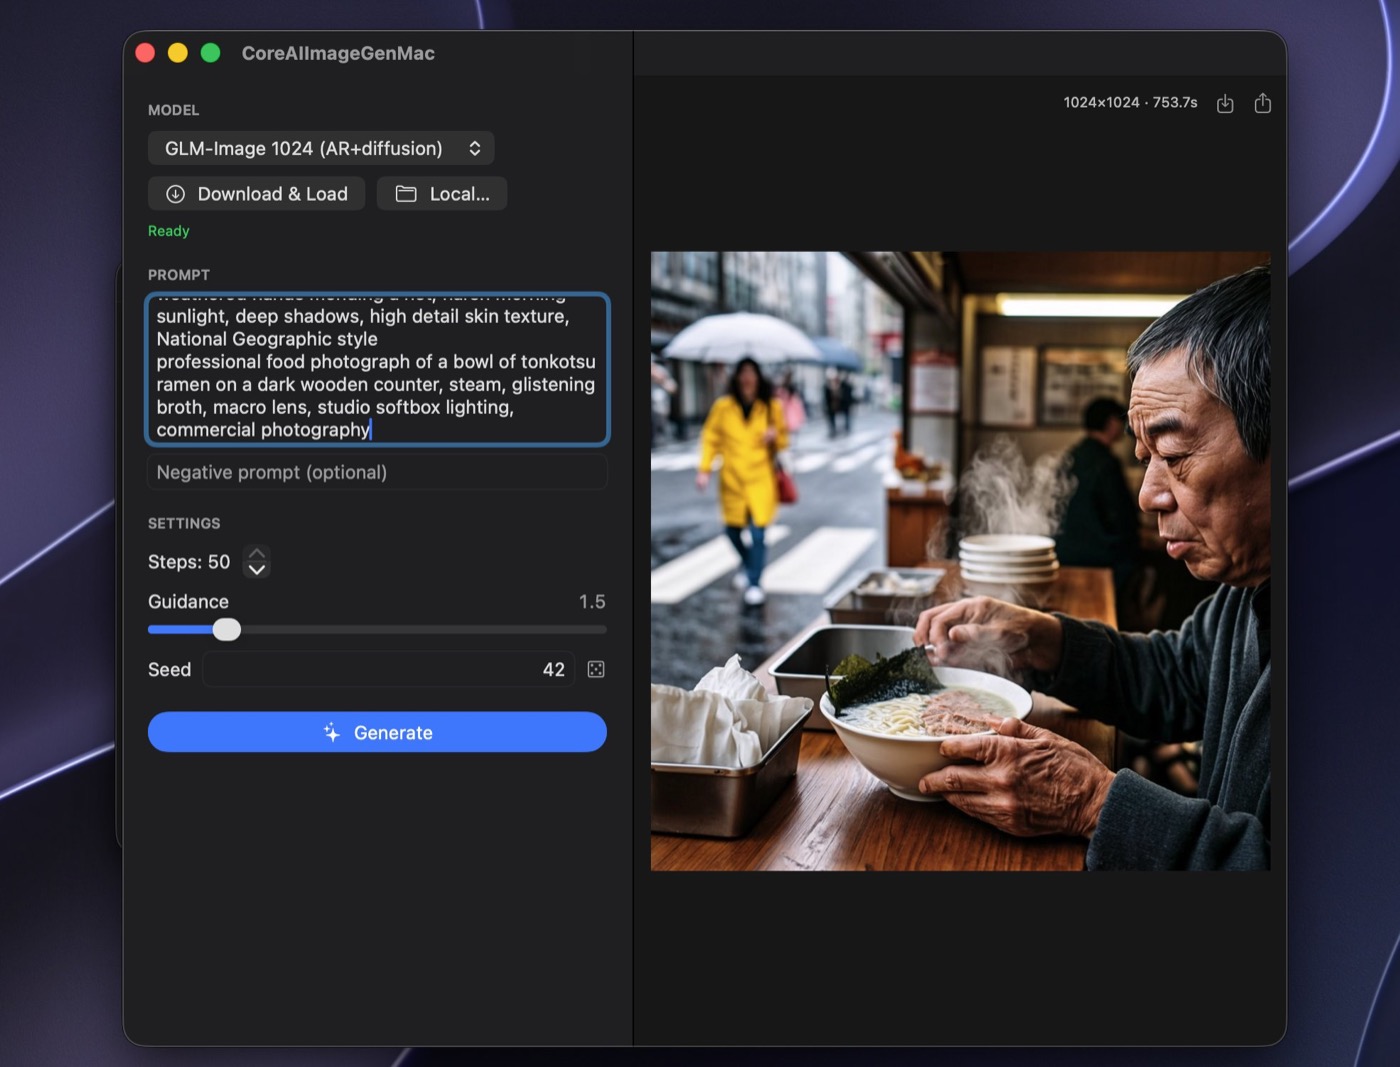The width and height of the screenshot is (1400, 1067).
Task: Save generated image with download icon
Action: pos(1225,103)
